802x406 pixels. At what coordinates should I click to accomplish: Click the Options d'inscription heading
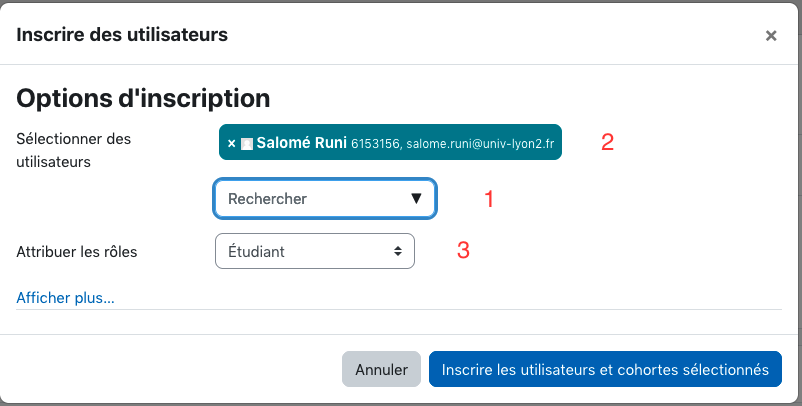(x=143, y=98)
